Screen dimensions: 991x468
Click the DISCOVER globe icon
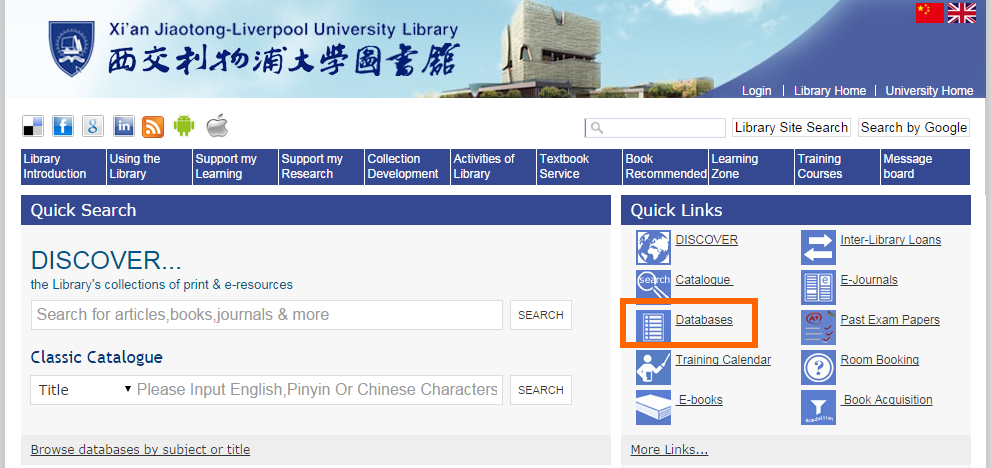click(654, 247)
